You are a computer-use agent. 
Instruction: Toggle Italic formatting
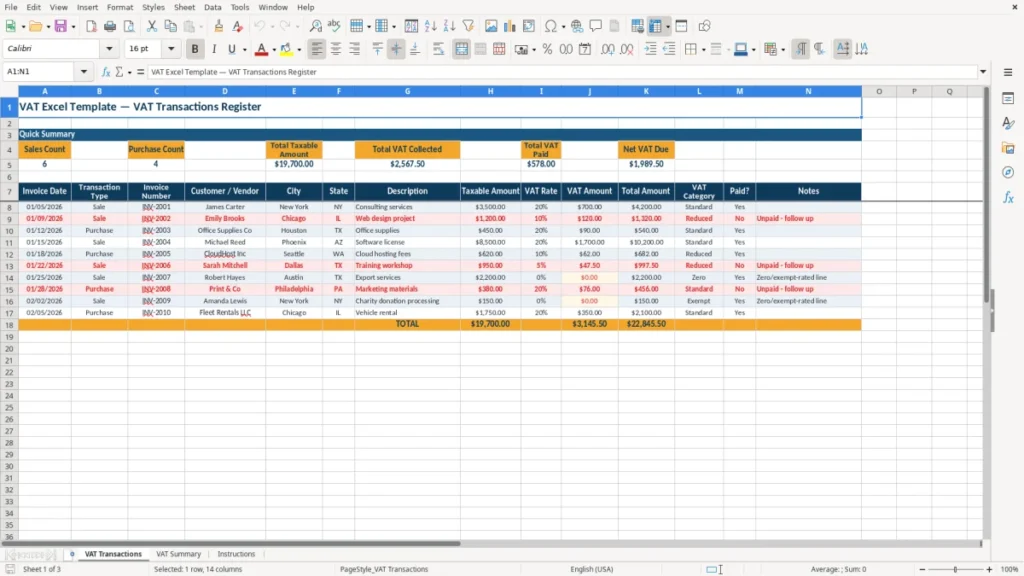click(x=214, y=49)
